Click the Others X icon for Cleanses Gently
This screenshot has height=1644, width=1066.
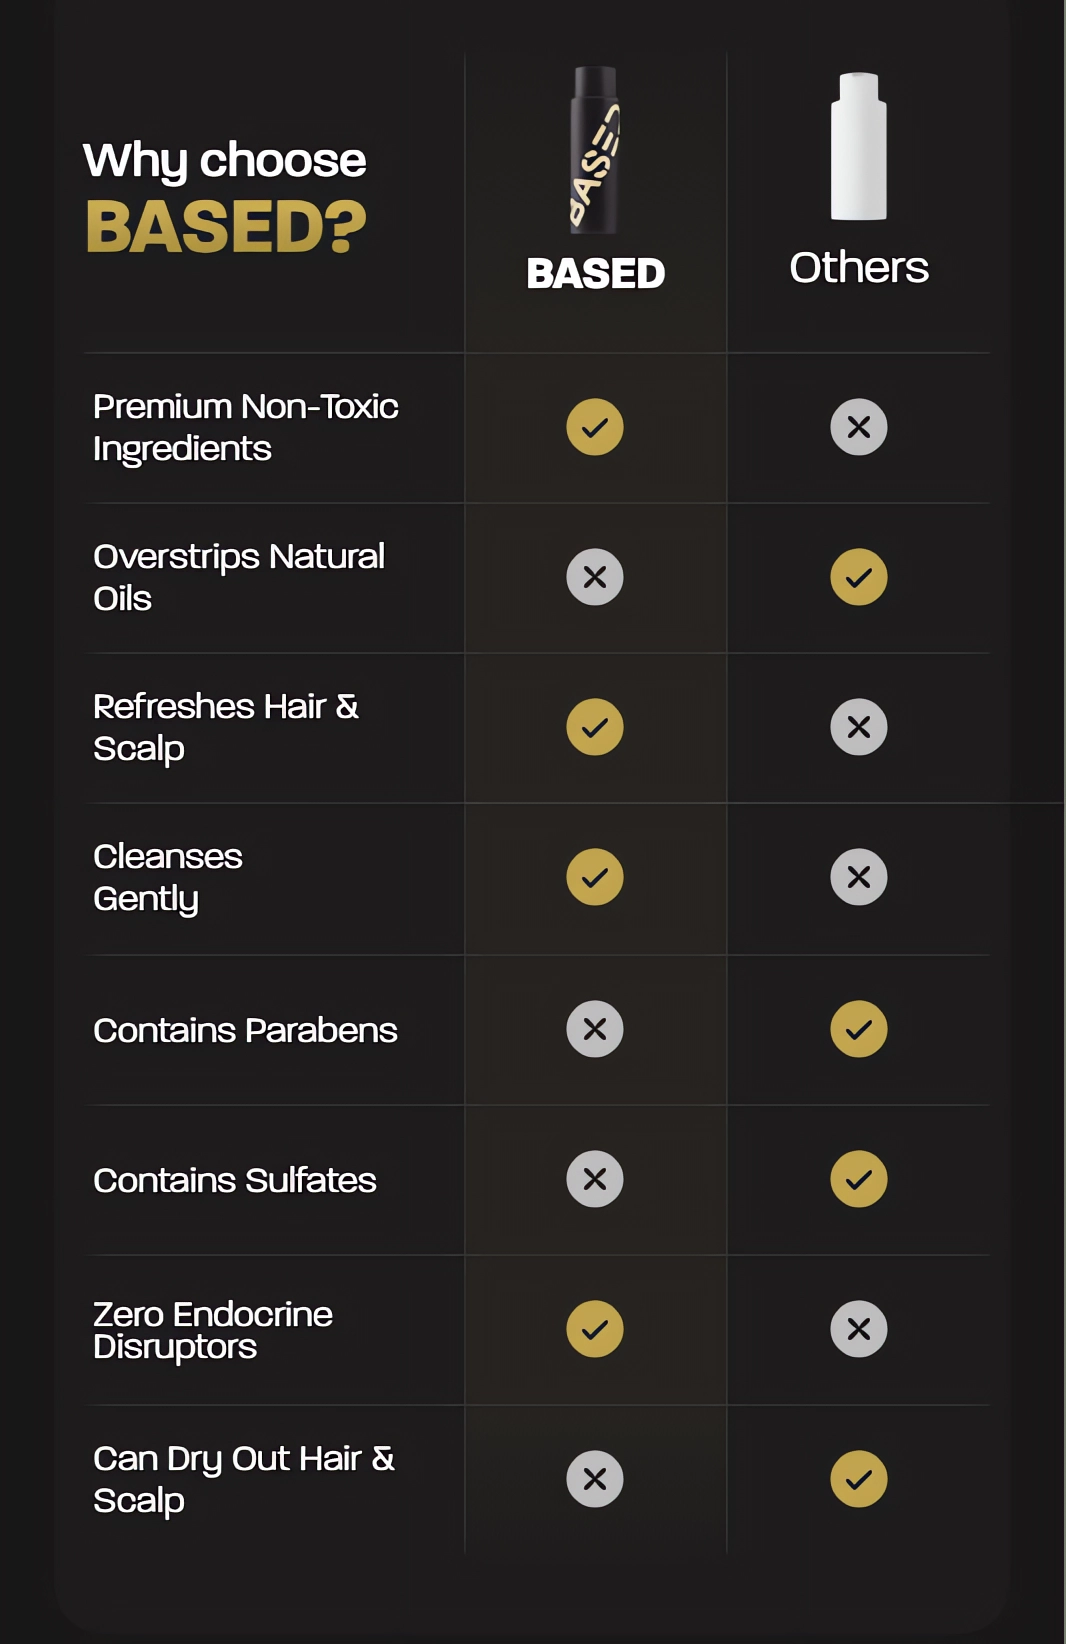[x=859, y=877]
